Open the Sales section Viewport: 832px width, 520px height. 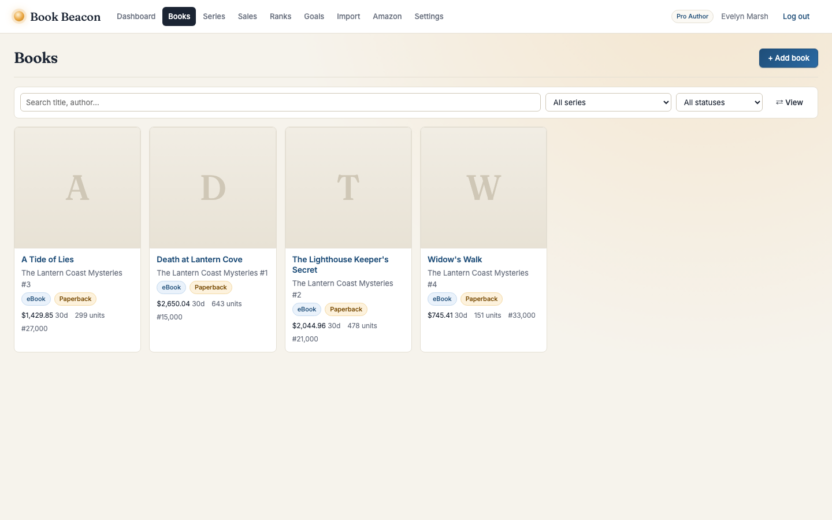tap(247, 16)
